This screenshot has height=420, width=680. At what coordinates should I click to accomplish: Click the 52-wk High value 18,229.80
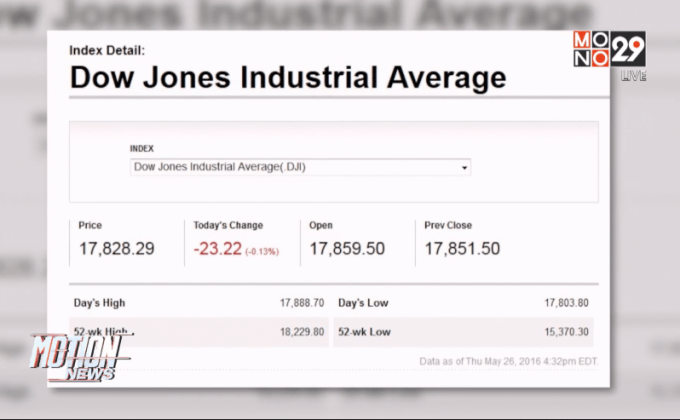pos(302,331)
